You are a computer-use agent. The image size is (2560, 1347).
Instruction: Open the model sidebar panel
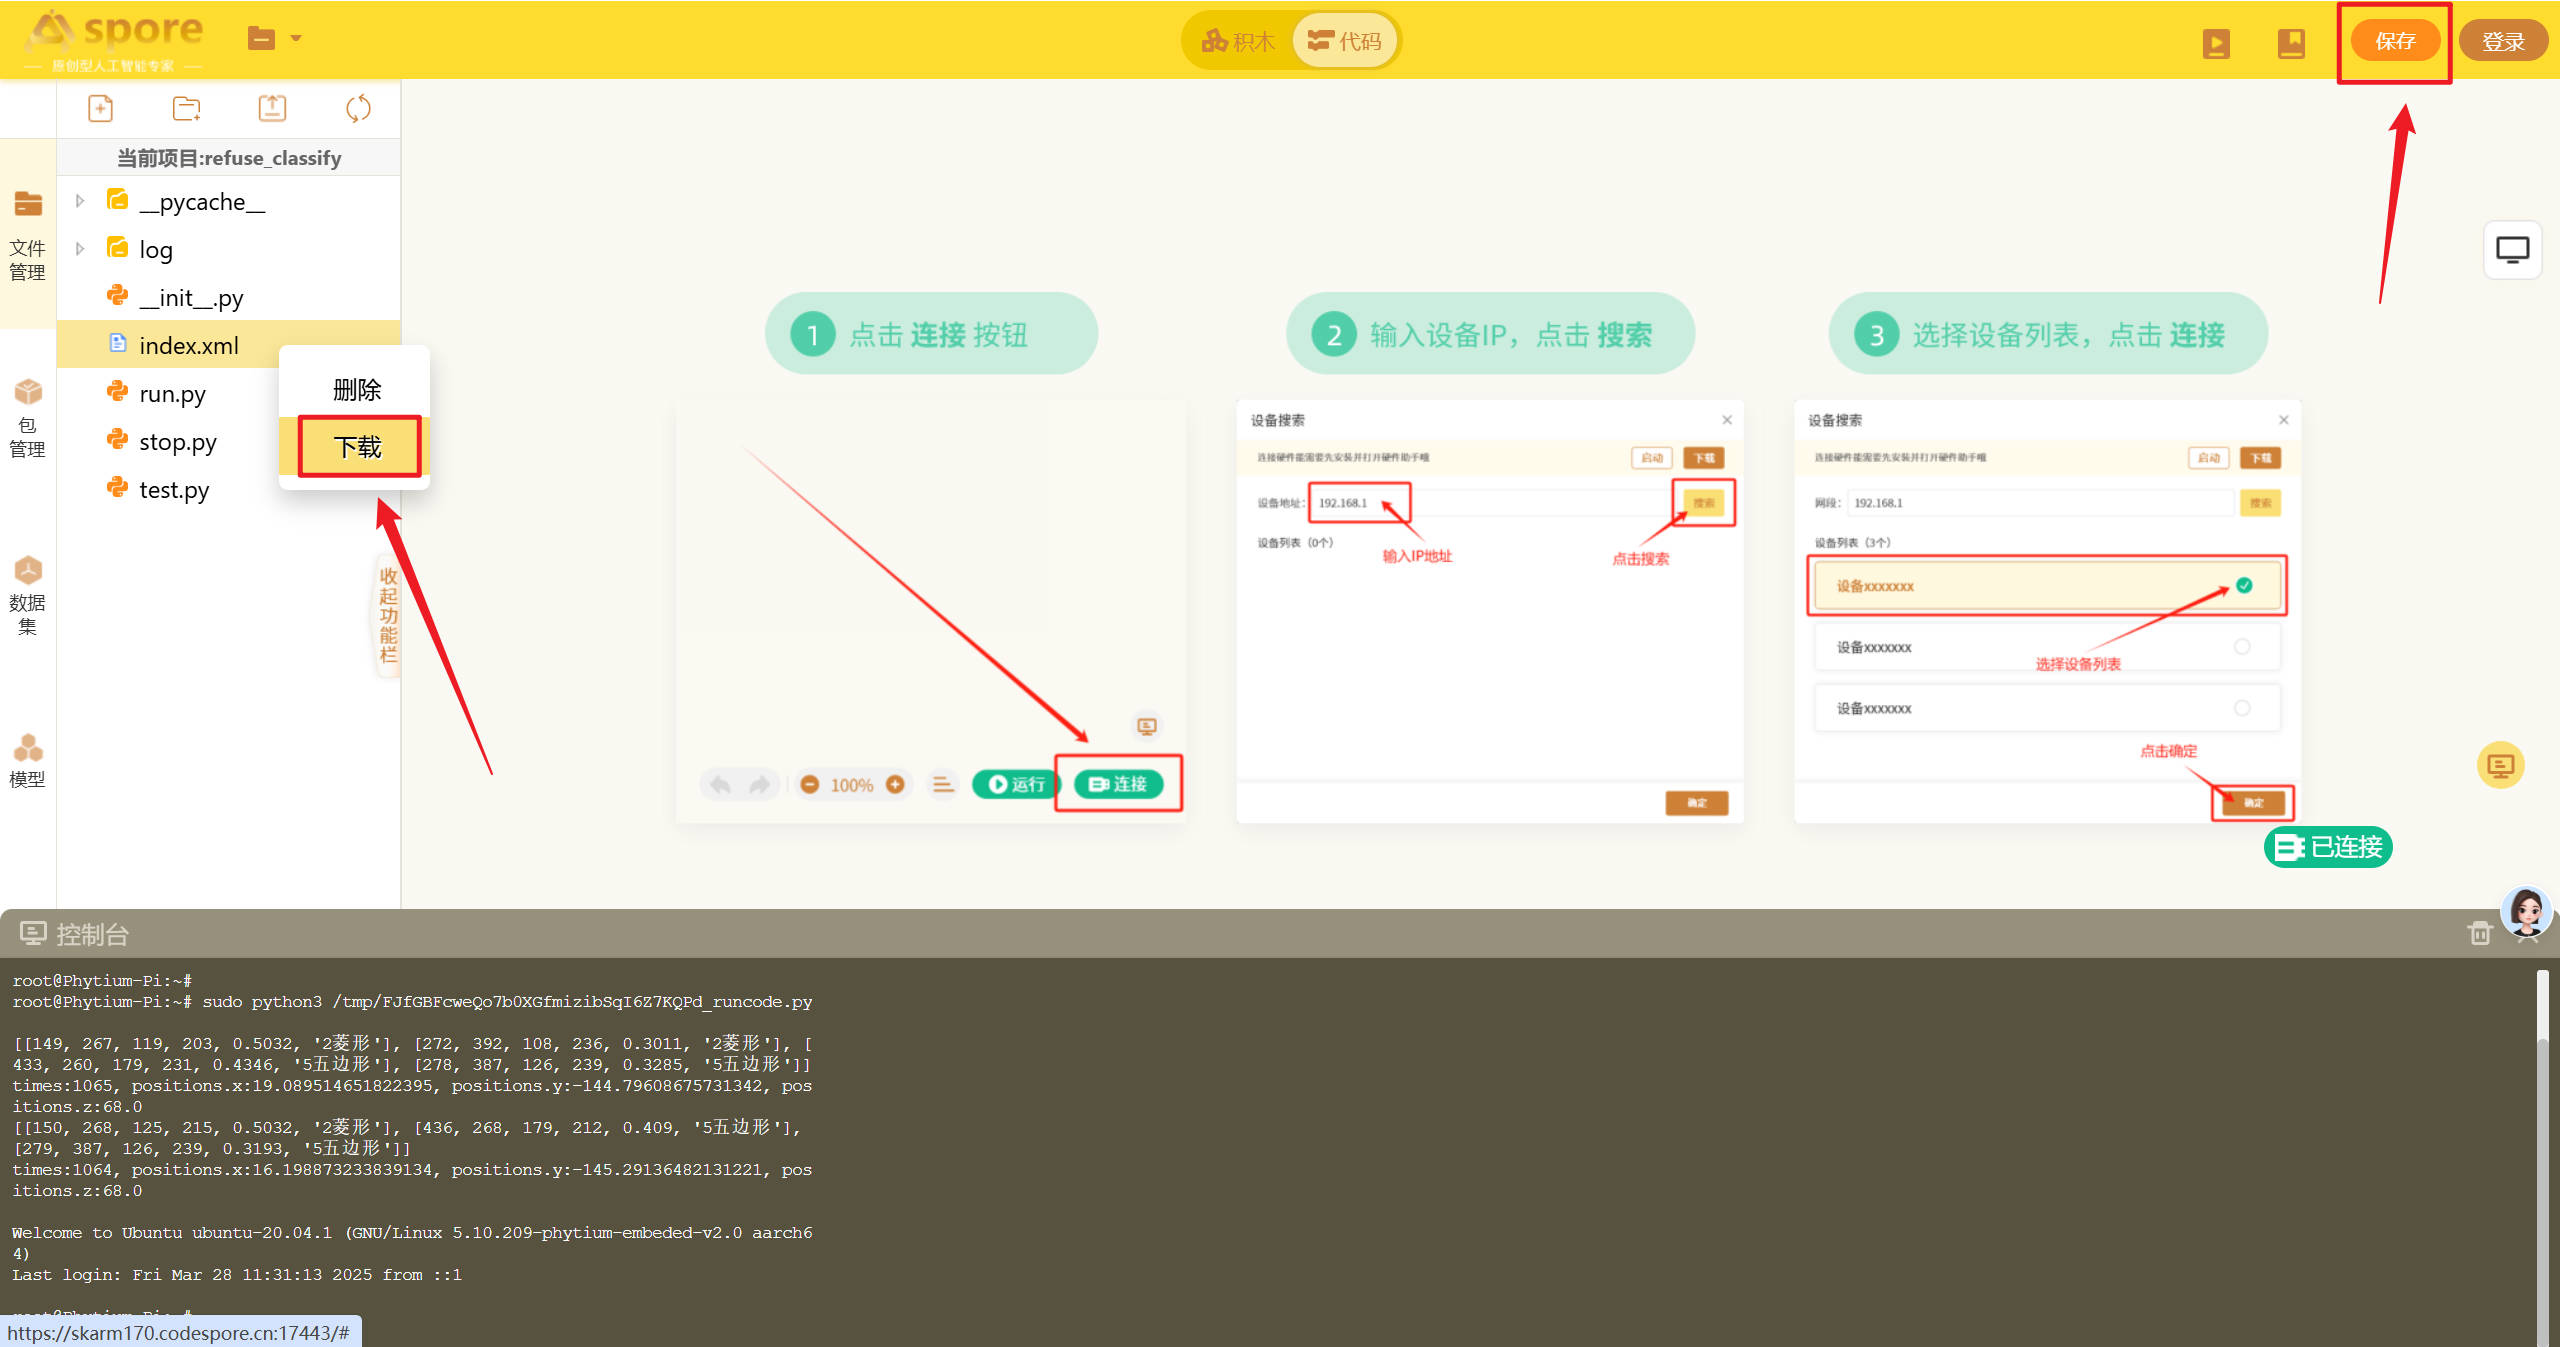(28, 760)
